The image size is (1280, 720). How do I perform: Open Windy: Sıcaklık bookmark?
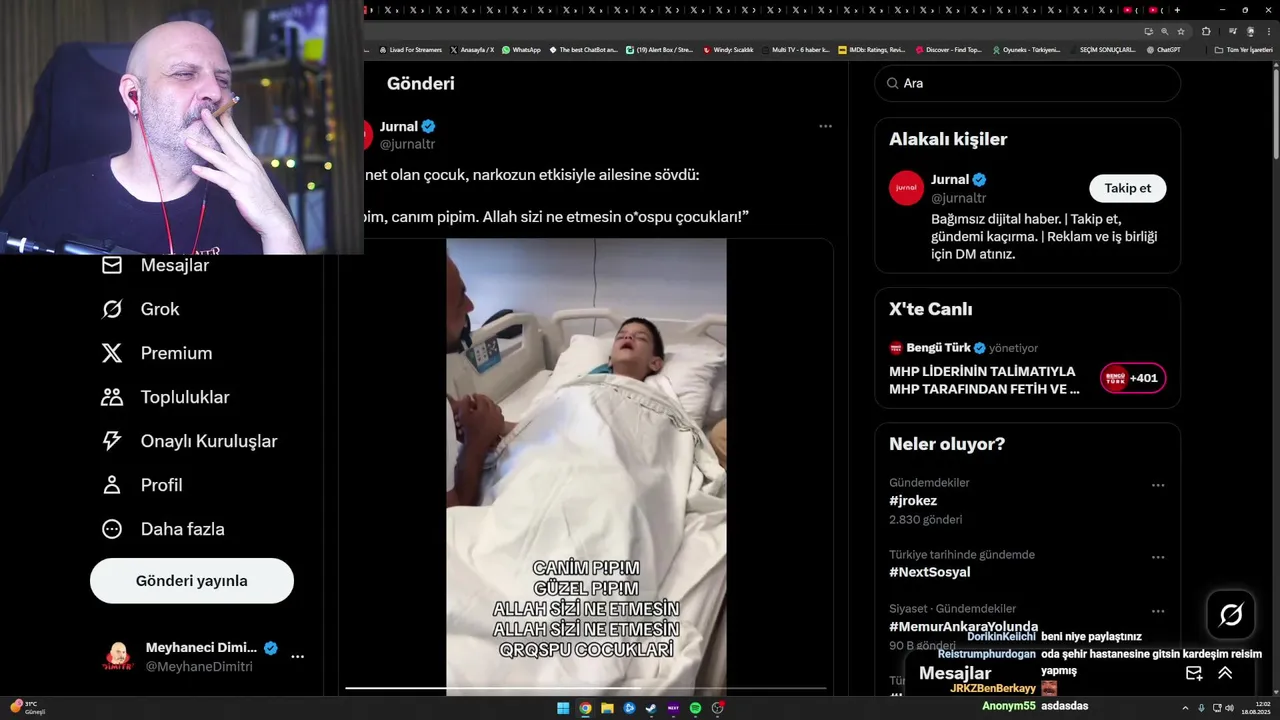coord(728,49)
